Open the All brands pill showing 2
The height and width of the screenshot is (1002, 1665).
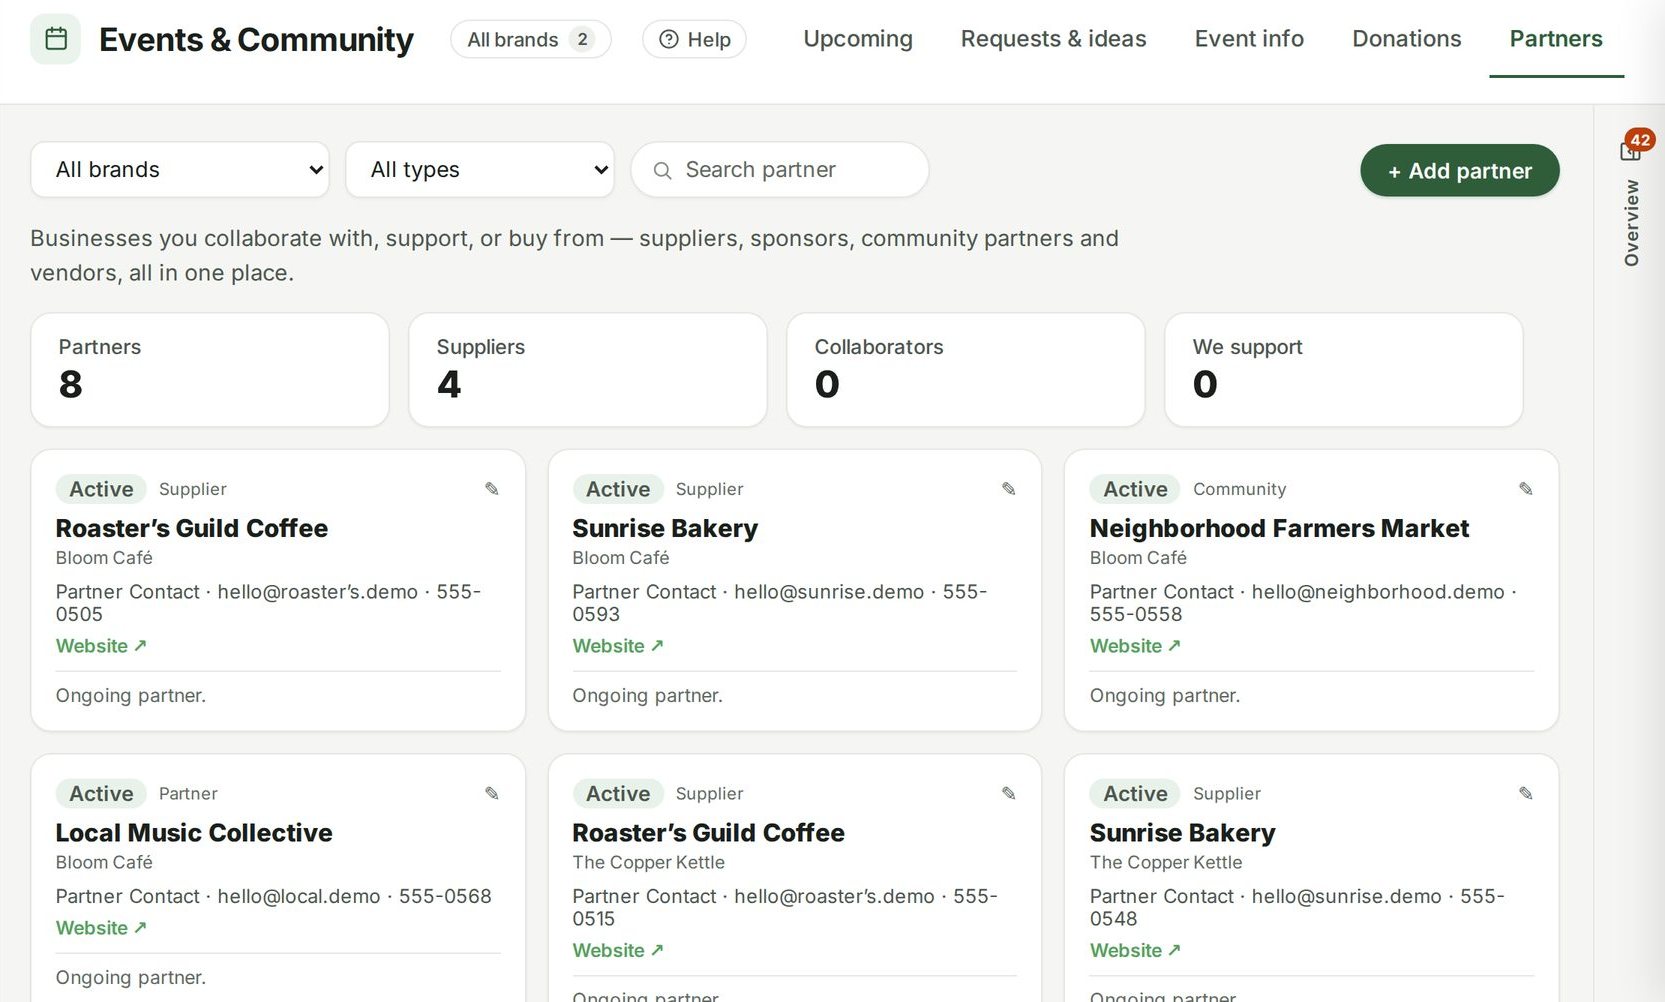[x=531, y=39]
